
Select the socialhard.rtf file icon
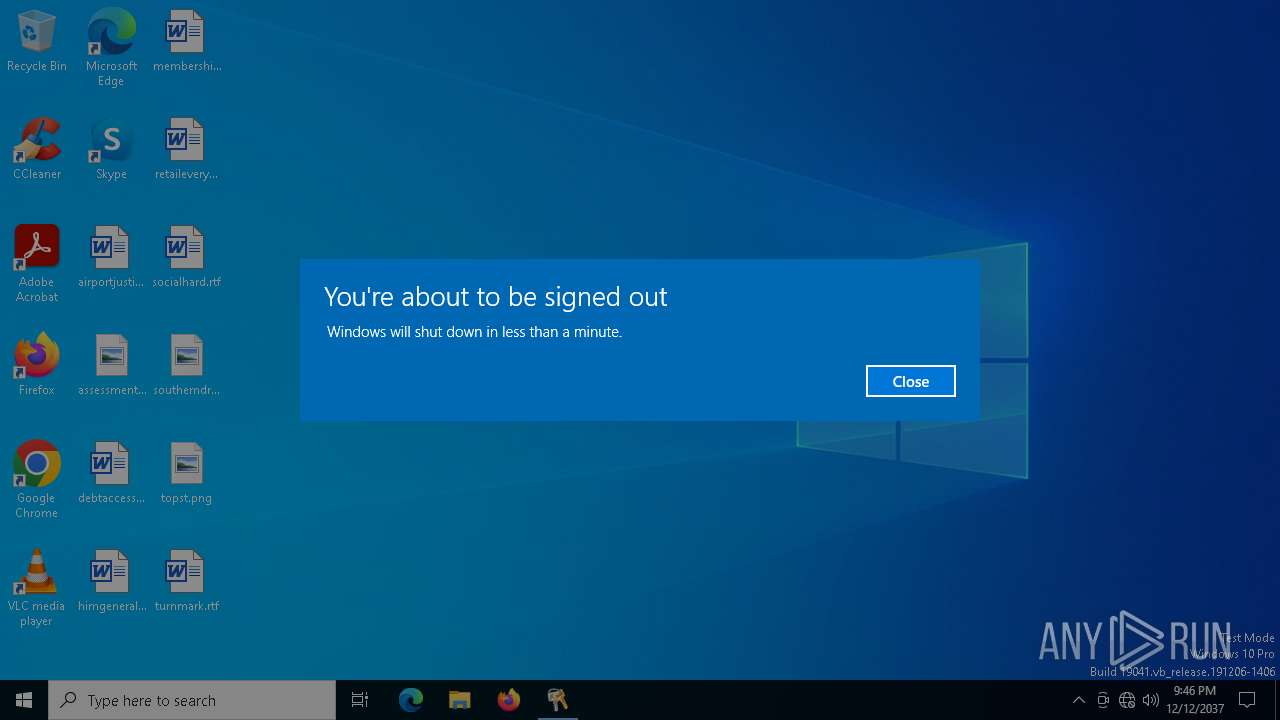coord(186,257)
